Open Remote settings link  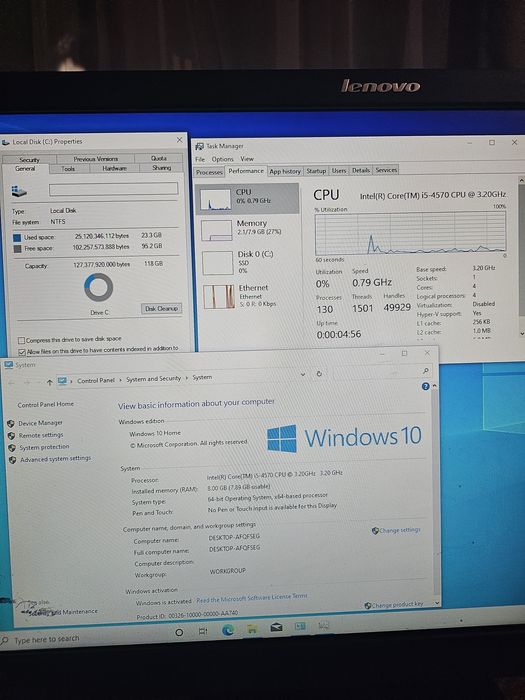41,435
